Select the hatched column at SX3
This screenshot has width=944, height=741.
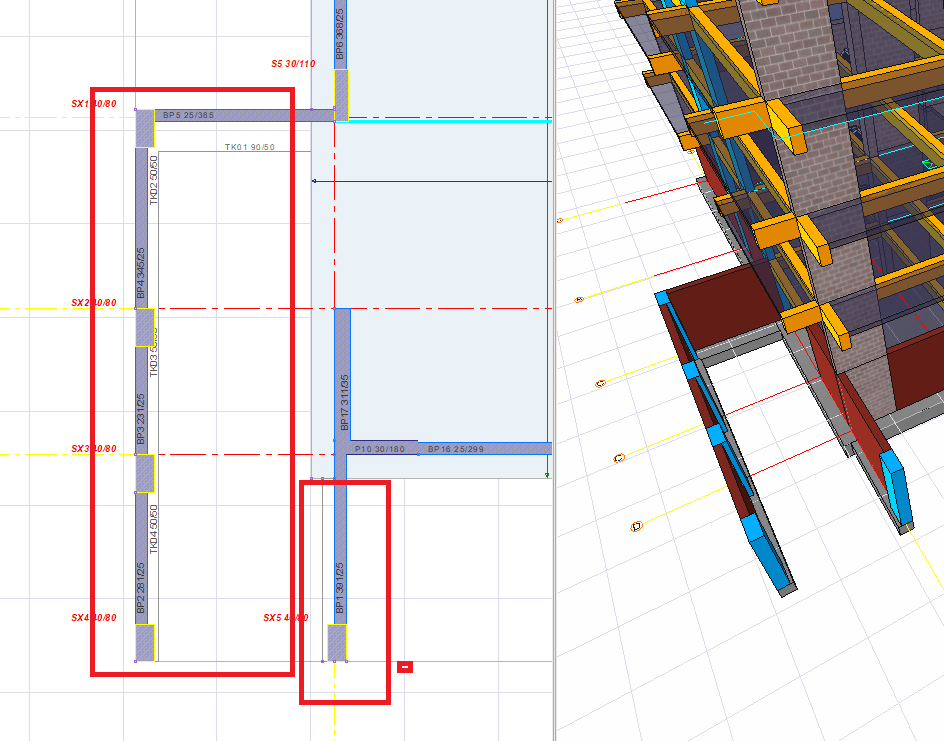point(145,473)
